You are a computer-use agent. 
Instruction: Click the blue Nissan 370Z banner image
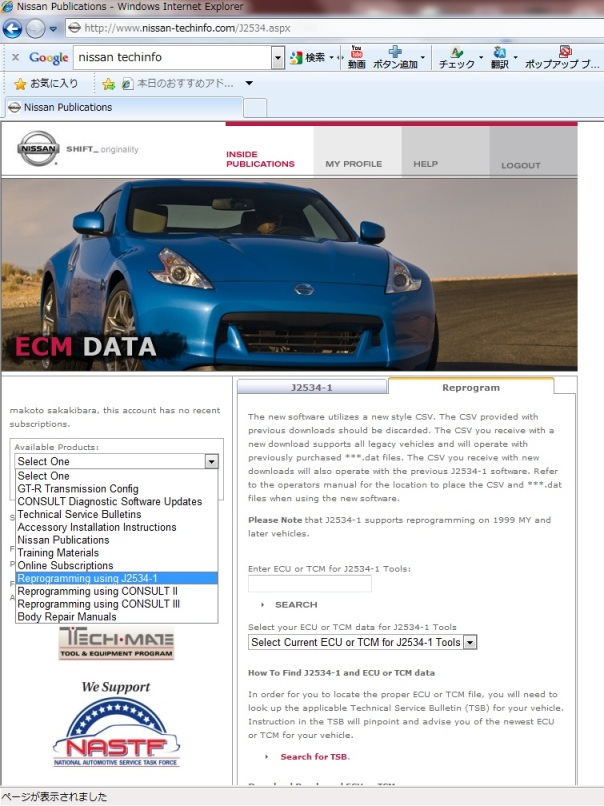click(289, 274)
